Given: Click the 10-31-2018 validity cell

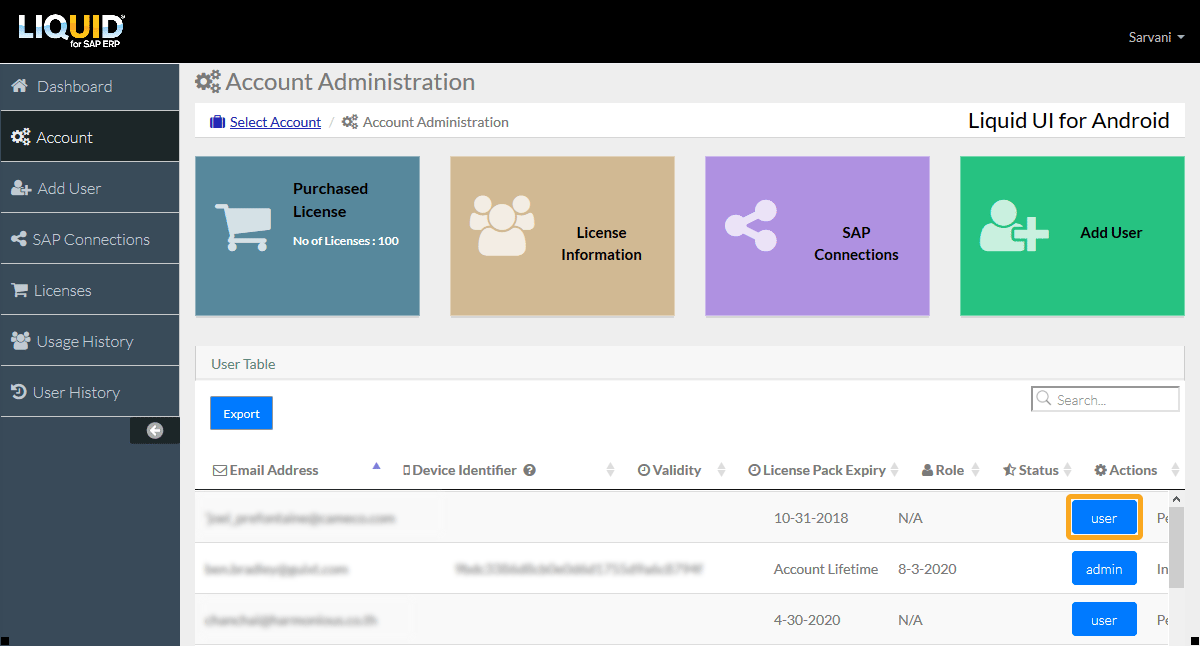Looking at the screenshot, I should 810,518.
